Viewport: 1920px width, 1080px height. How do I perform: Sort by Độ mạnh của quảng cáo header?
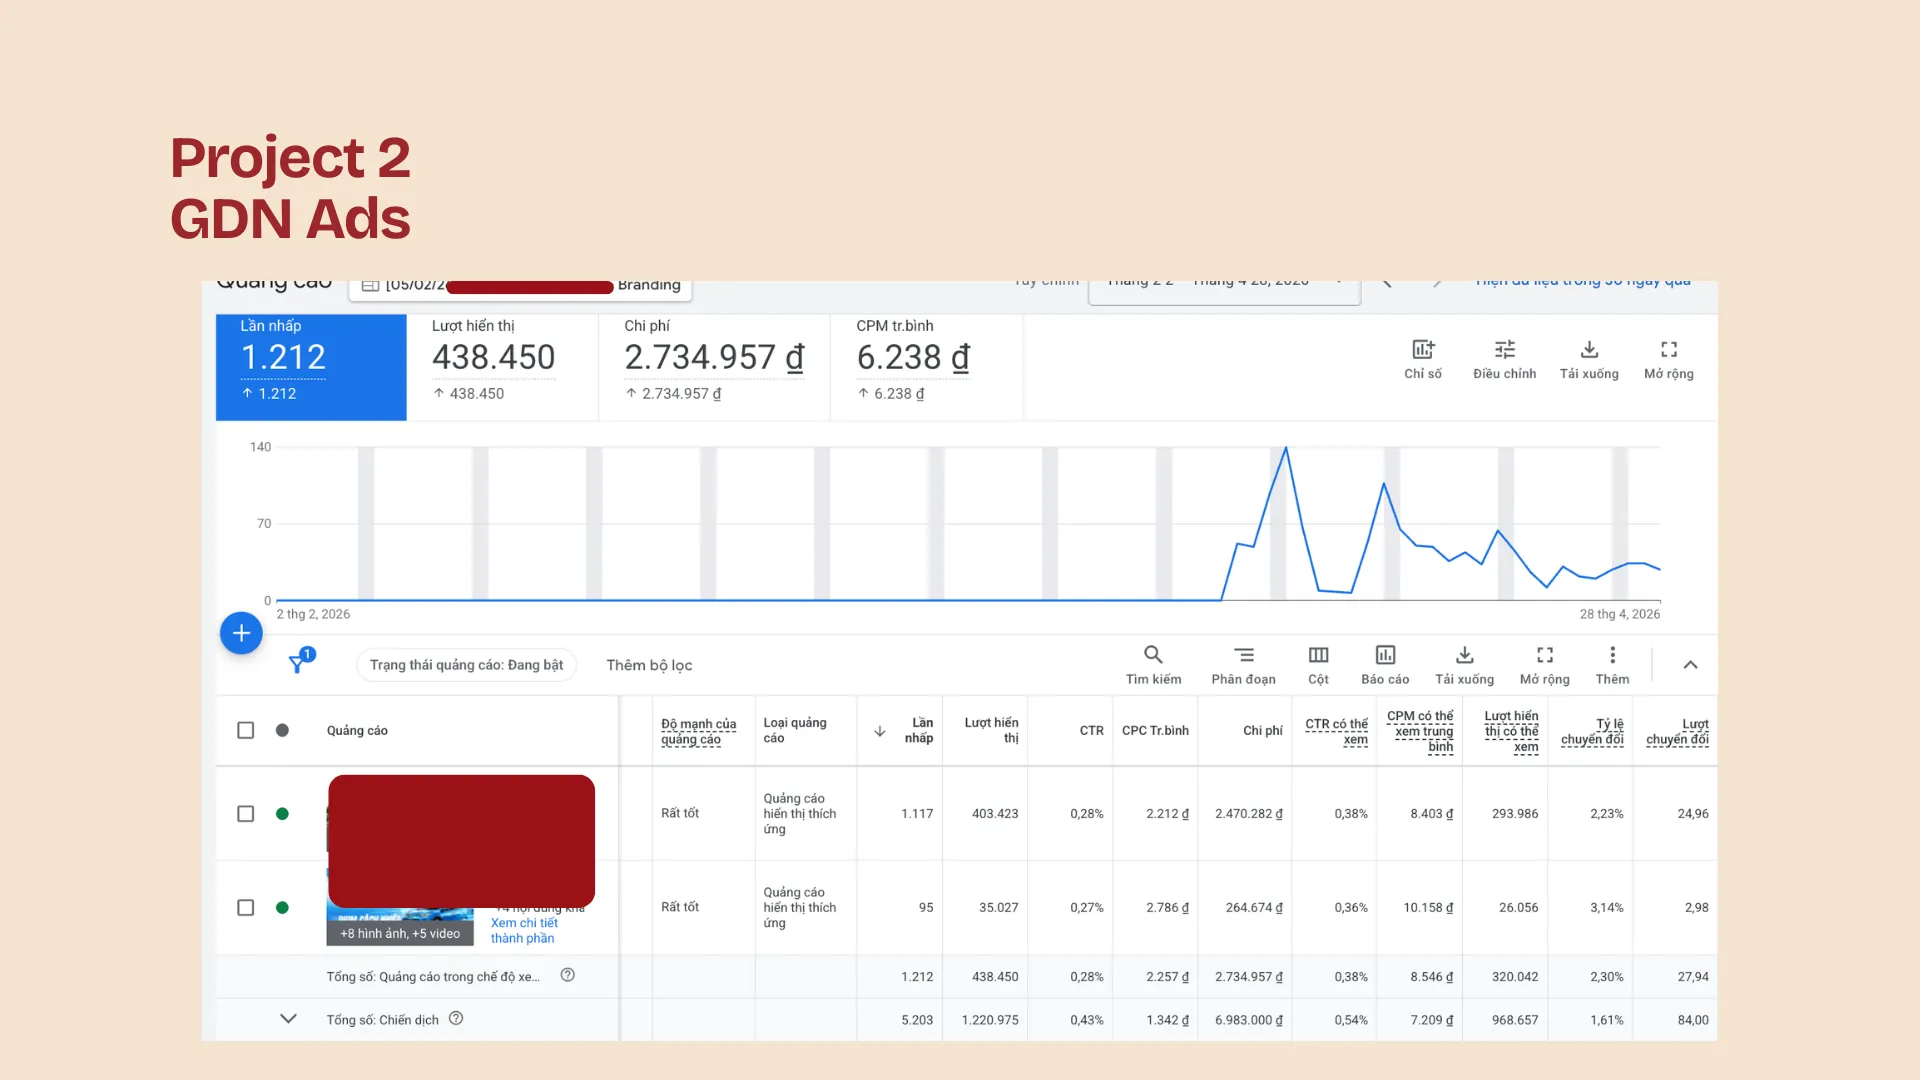698,731
